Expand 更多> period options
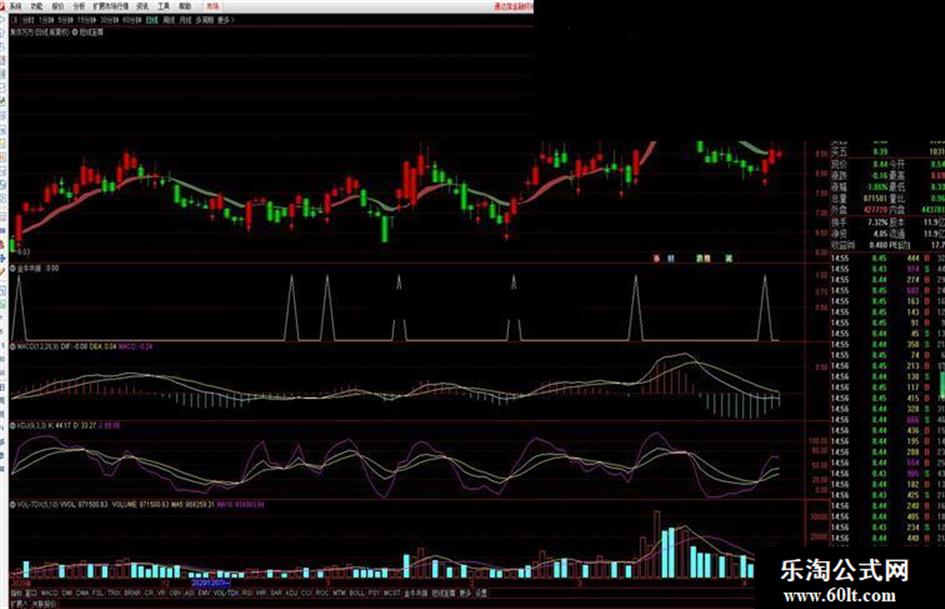 pos(225,20)
